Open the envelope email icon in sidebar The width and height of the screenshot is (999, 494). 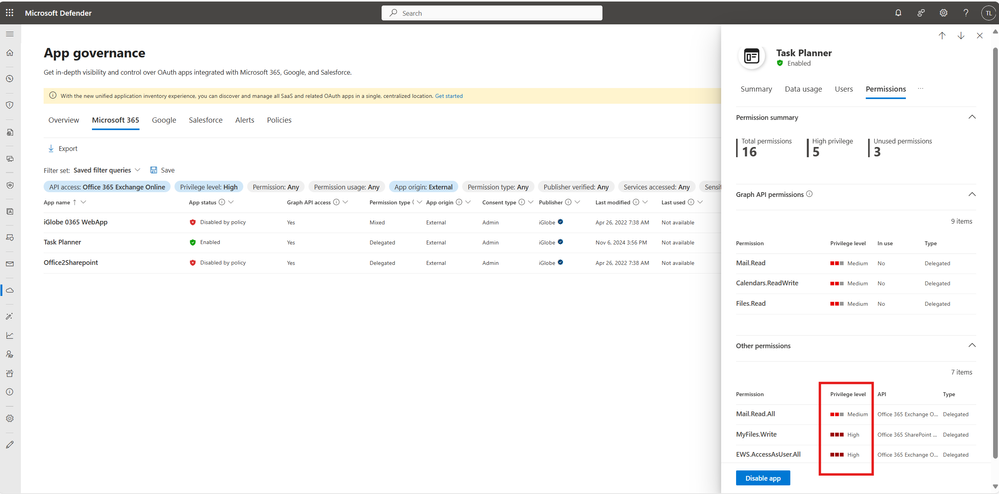pos(10,263)
